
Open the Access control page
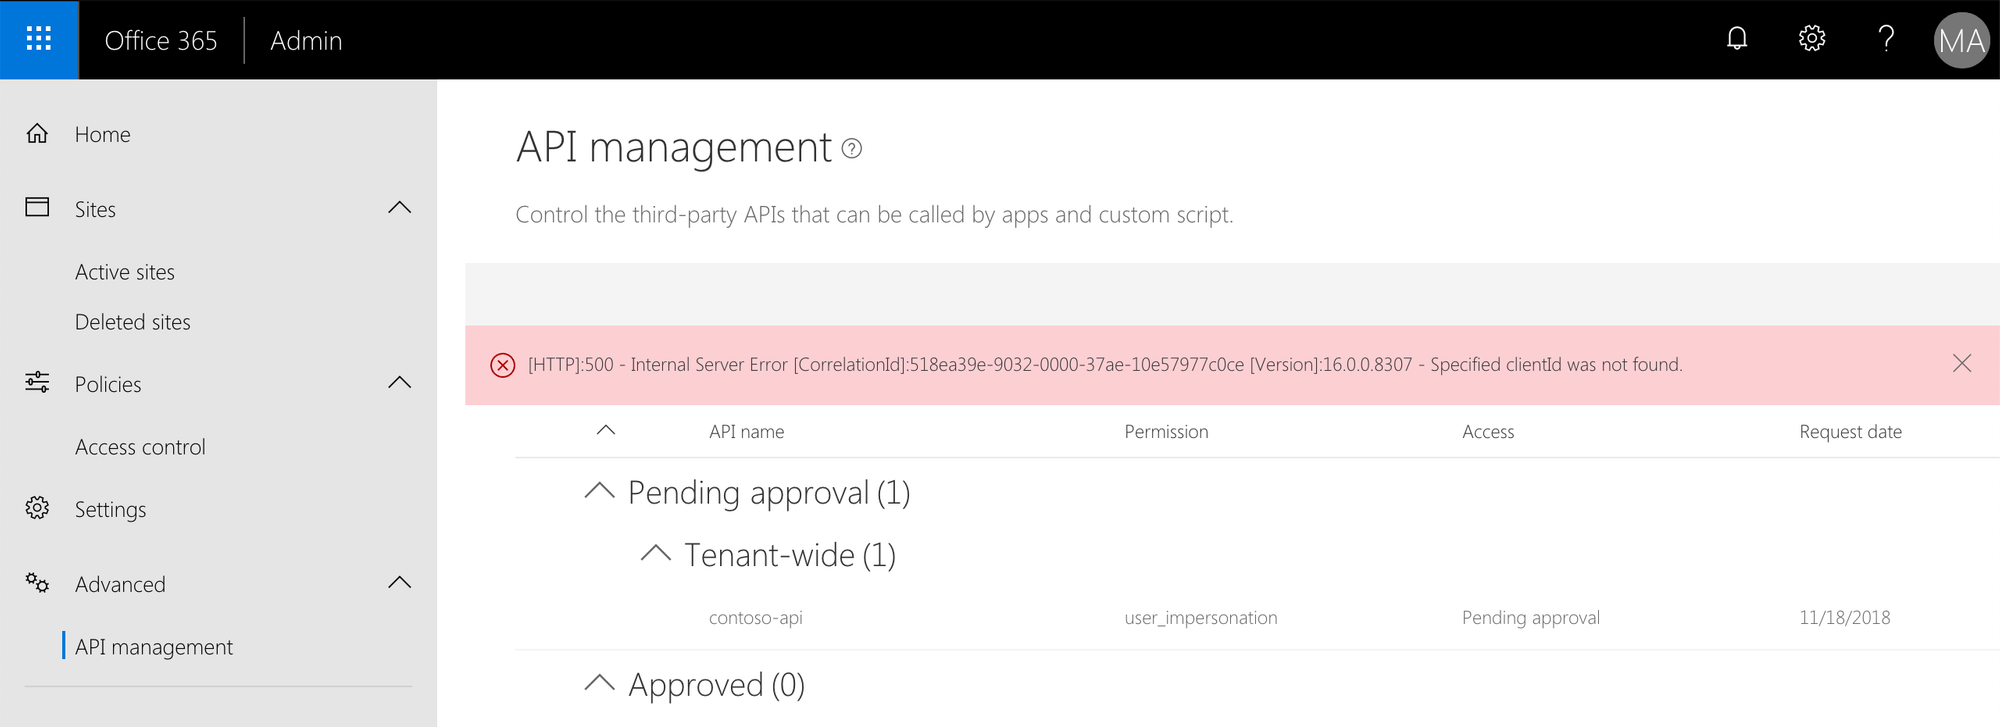coord(140,447)
